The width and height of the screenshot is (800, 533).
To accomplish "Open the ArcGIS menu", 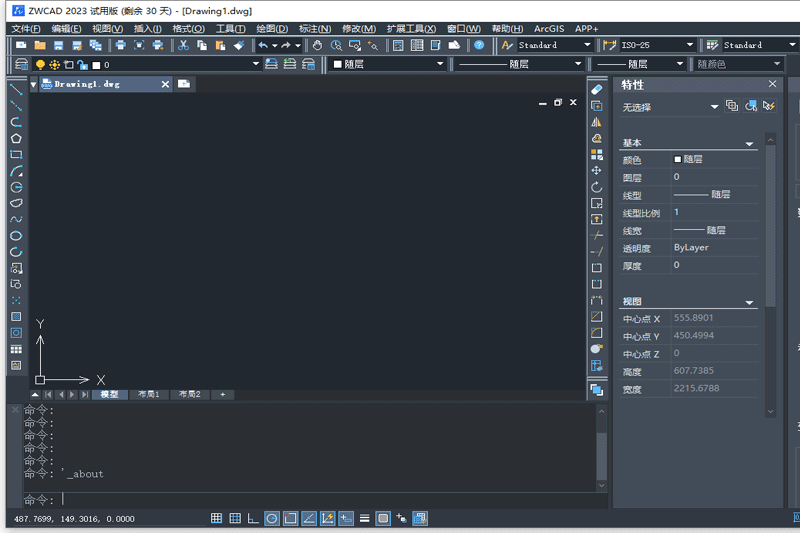I will click(549, 29).
